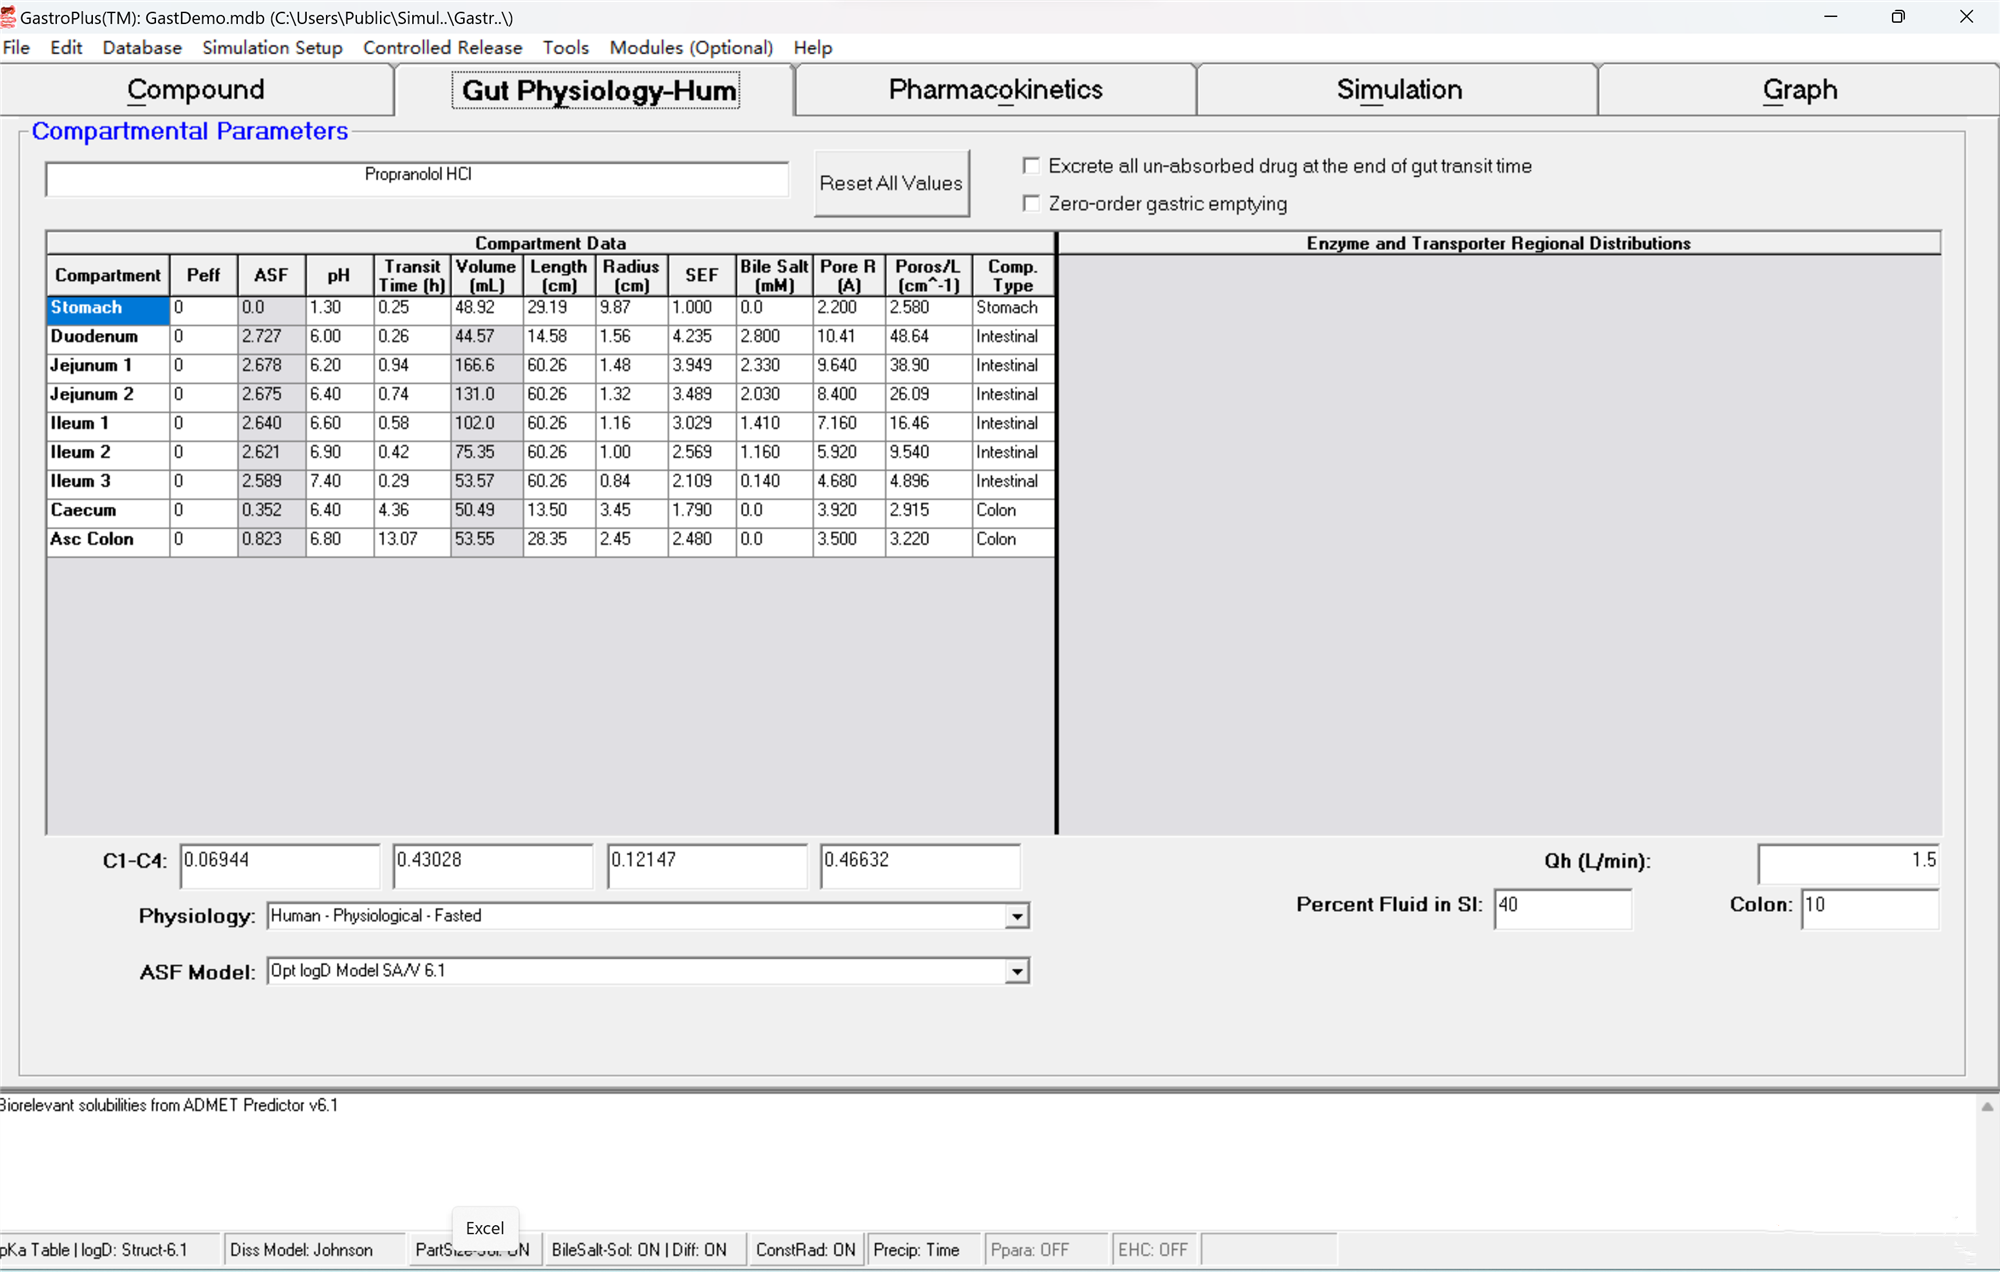Image resolution: width=2000 pixels, height=1272 pixels.
Task: Select the Ileum 3 compartment row
Action: 108,482
